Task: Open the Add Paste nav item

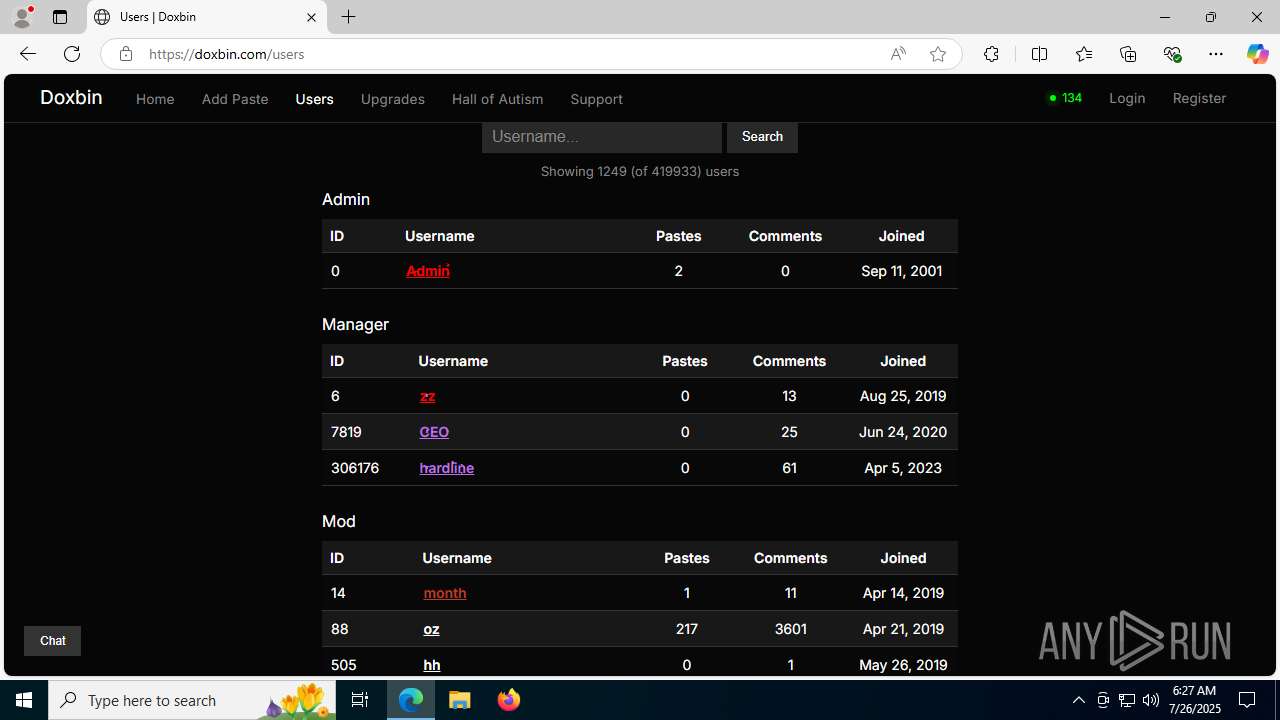Action: pos(235,99)
